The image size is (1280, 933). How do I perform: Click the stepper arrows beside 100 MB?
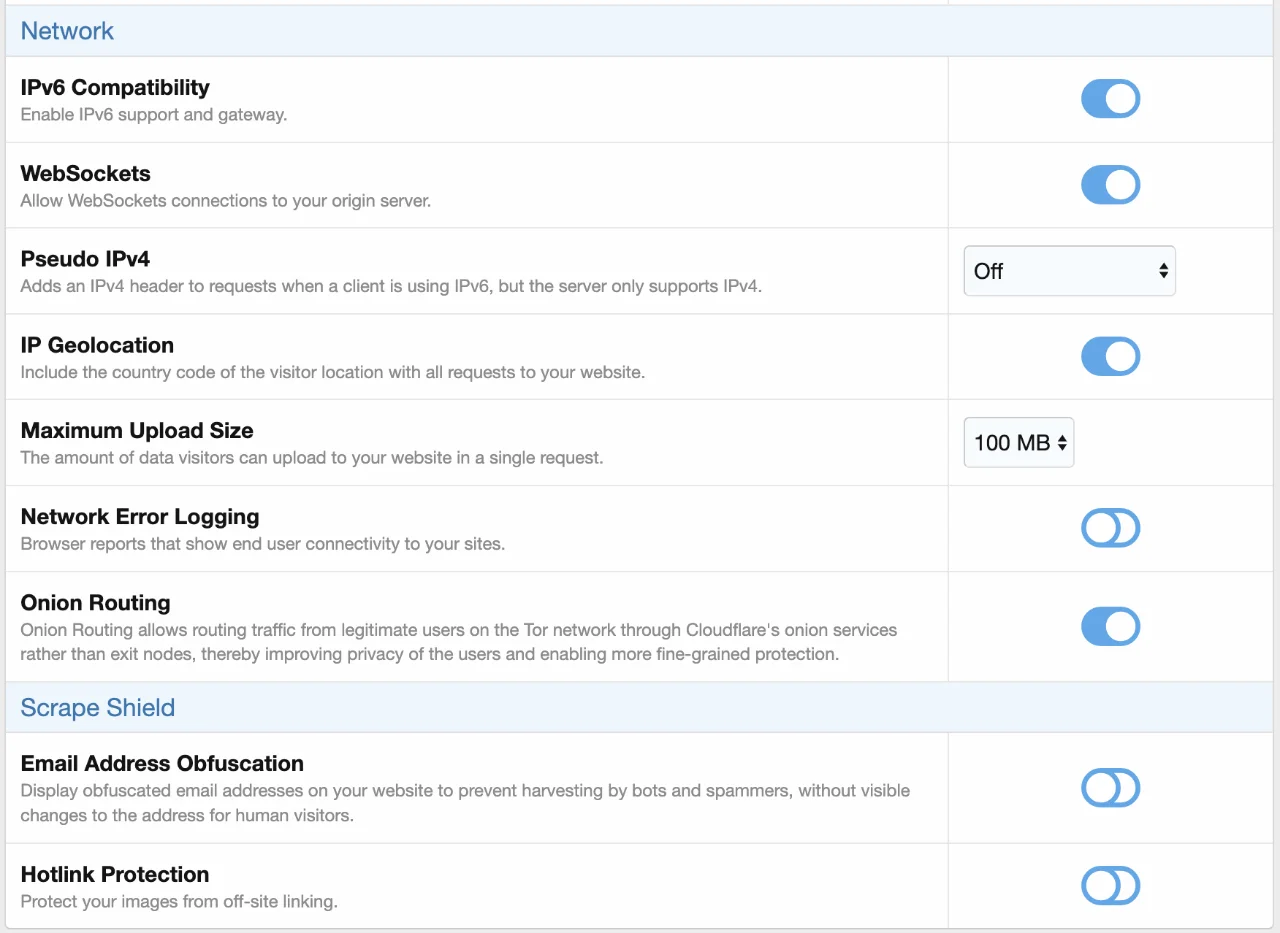1060,442
